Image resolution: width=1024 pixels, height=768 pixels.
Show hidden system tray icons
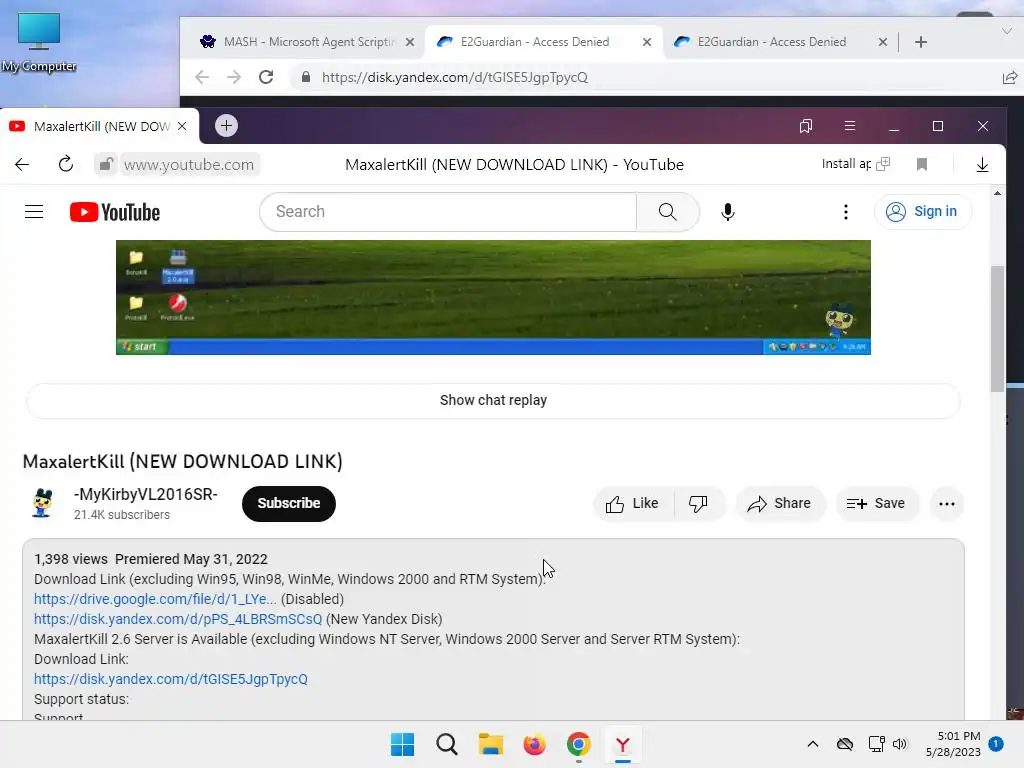812,744
